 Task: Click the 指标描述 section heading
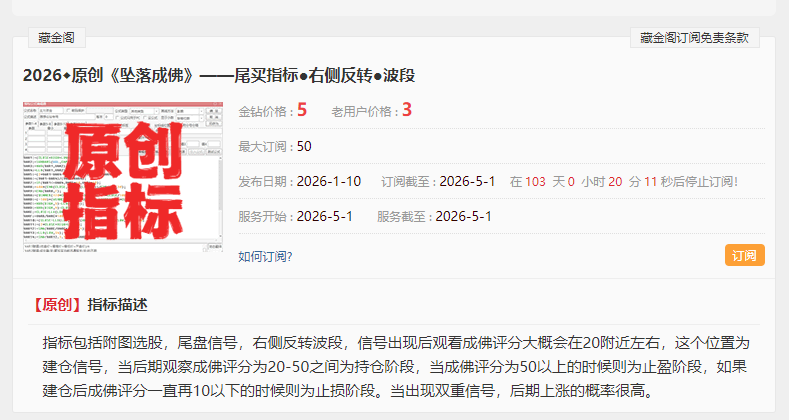(x=117, y=304)
